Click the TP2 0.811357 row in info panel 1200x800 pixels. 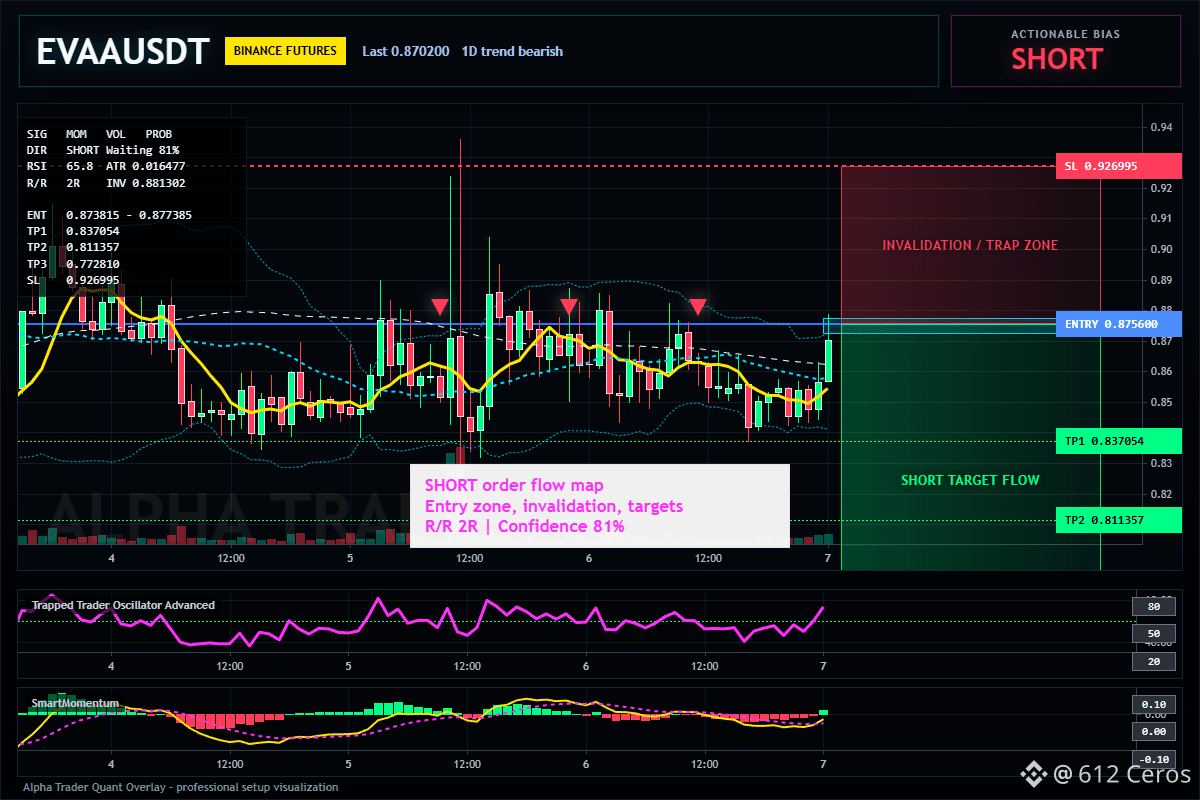(73, 247)
